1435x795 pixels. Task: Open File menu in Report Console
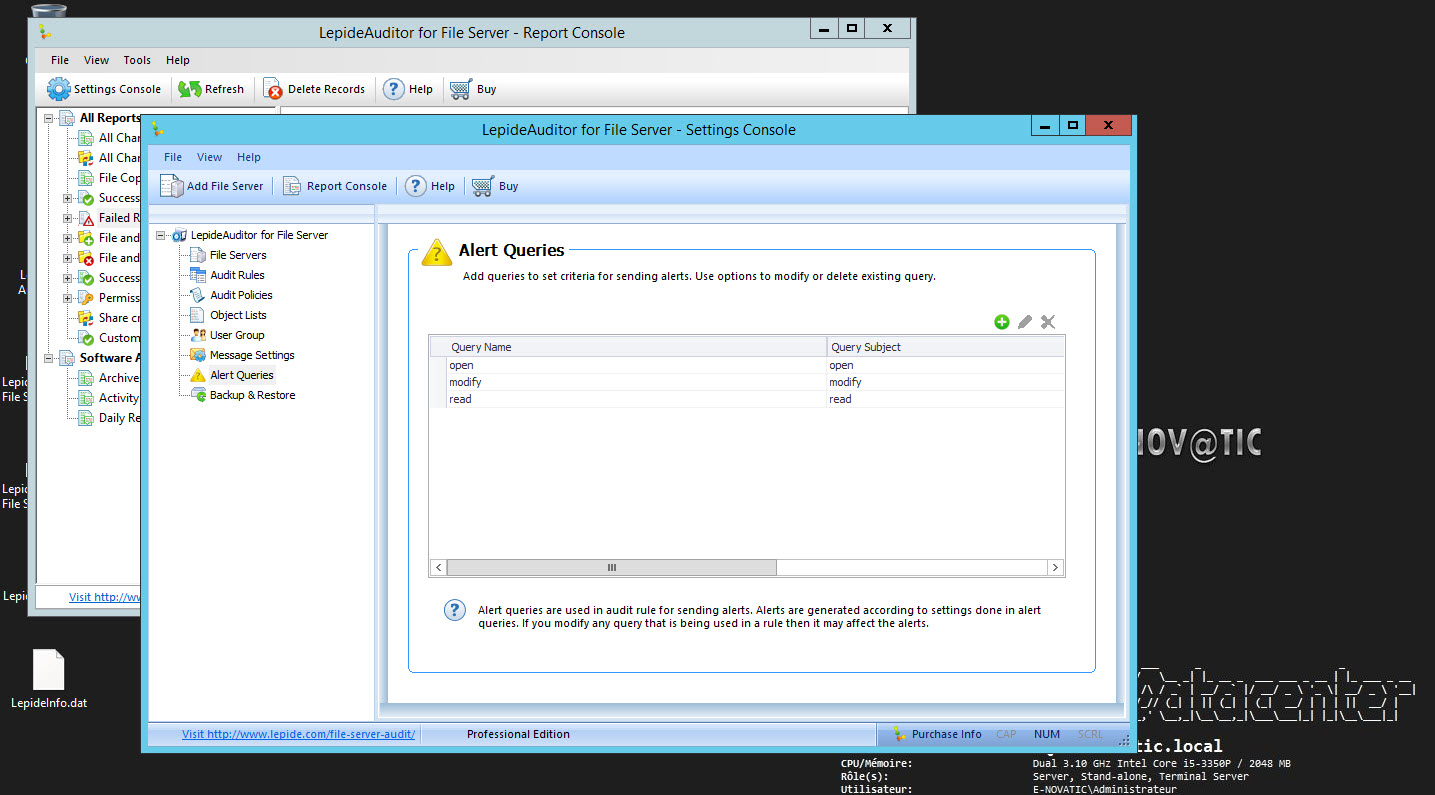60,60
